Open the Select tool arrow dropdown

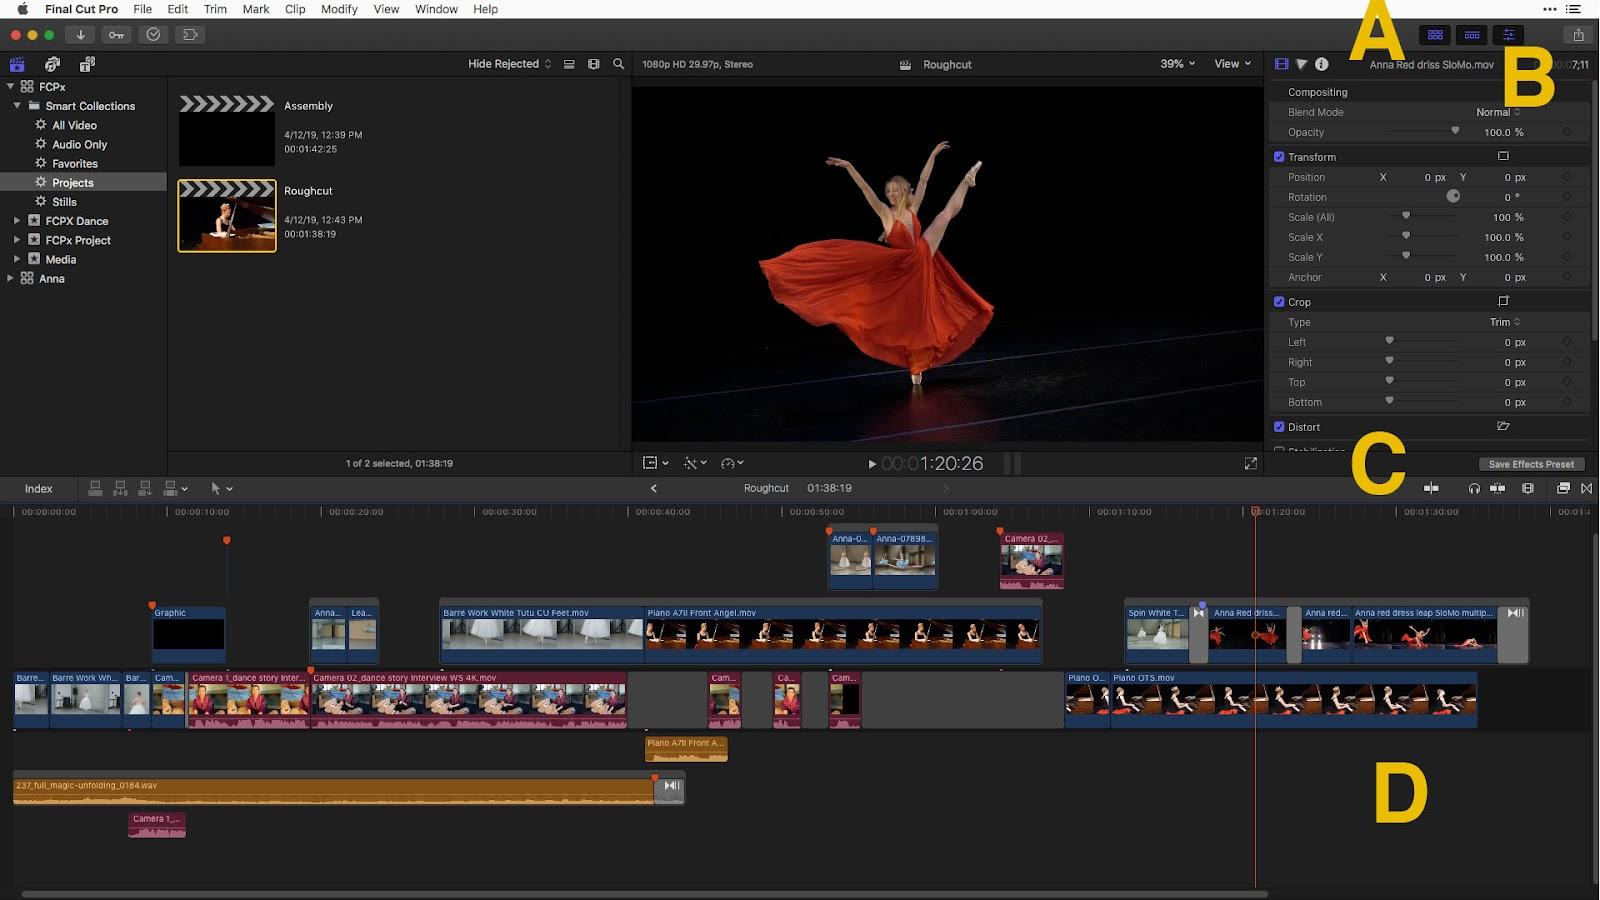click(x=221, y=488)
